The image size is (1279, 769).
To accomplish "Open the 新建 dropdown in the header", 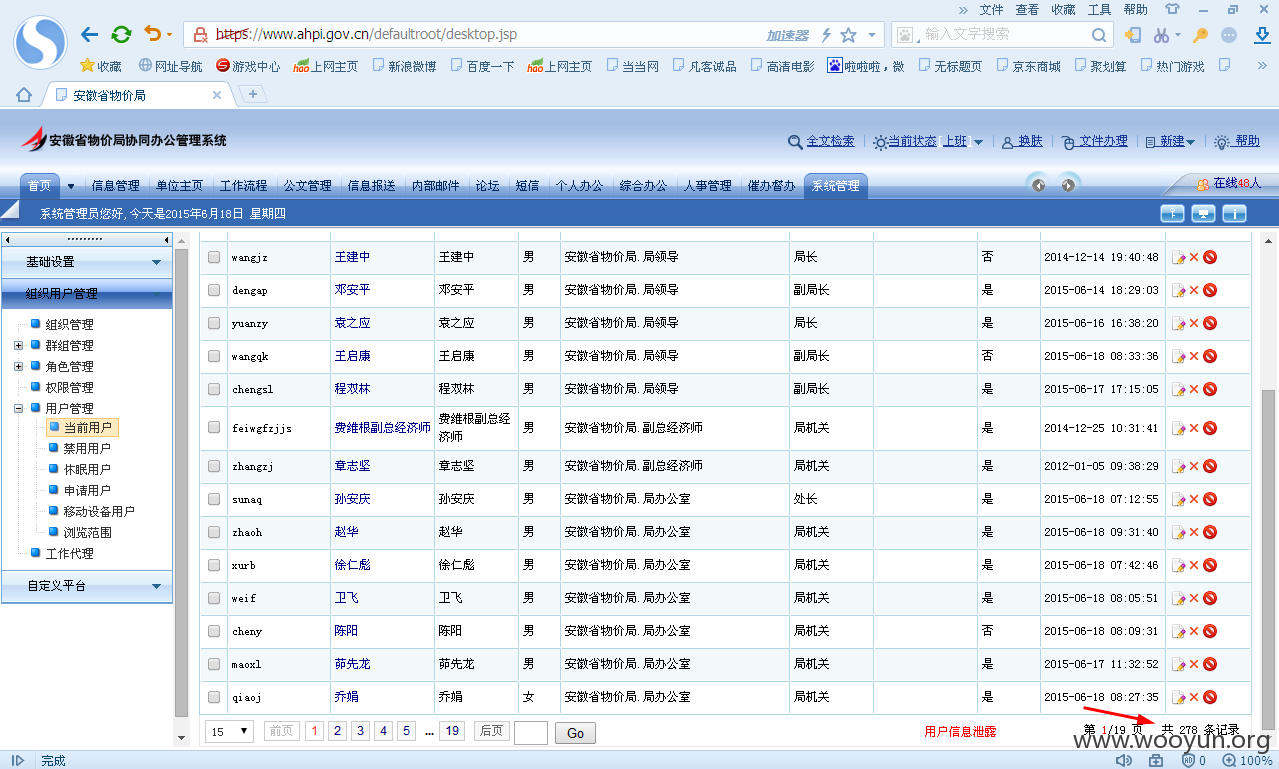I will tap(1170, 142).
